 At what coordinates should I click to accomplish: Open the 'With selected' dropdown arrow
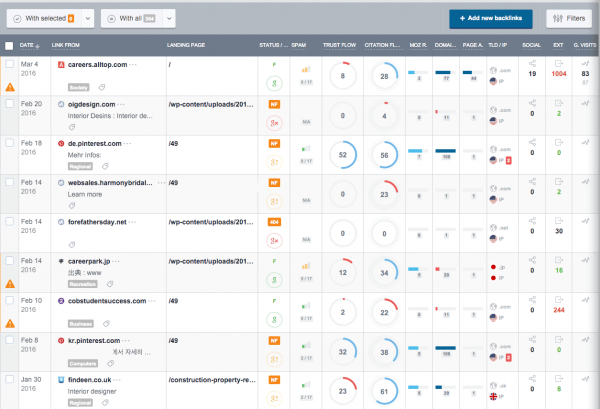click(87, 18)
